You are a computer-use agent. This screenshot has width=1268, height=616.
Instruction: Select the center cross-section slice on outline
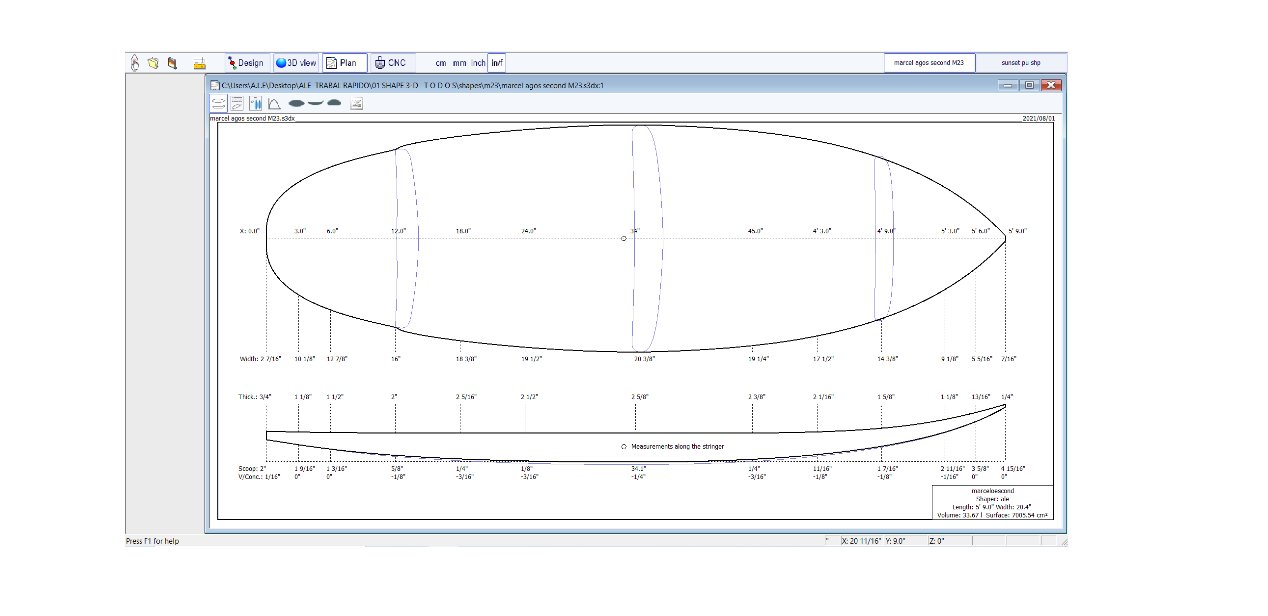[x=648, y=238]
